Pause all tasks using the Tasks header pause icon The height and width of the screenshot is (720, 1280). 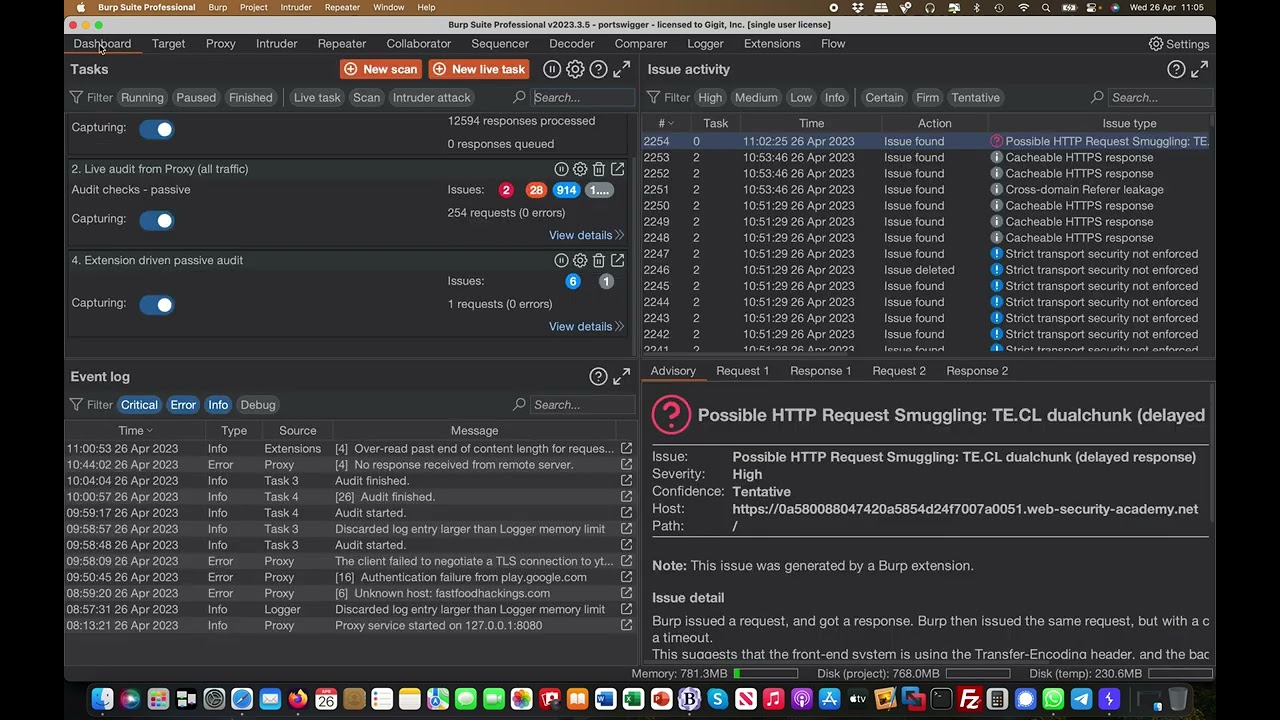(551, 69)
